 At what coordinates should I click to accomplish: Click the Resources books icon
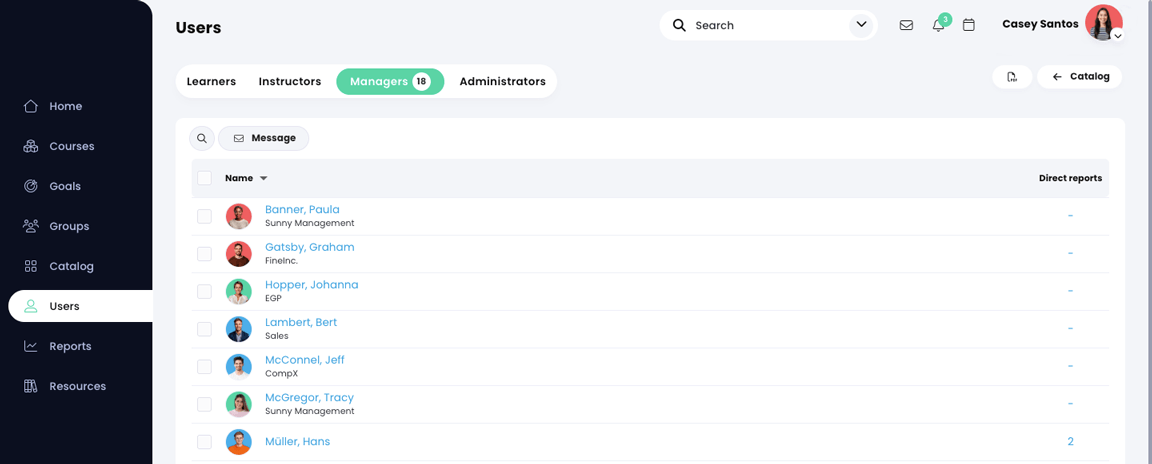(x=30, y=386)
